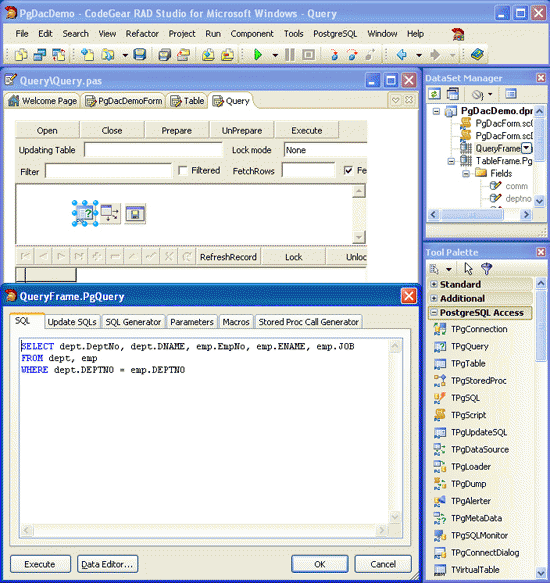Click the filter funnel in Tool Palette
The width and height of the screenshot is (550, 583).
click(x=486, y=268)
